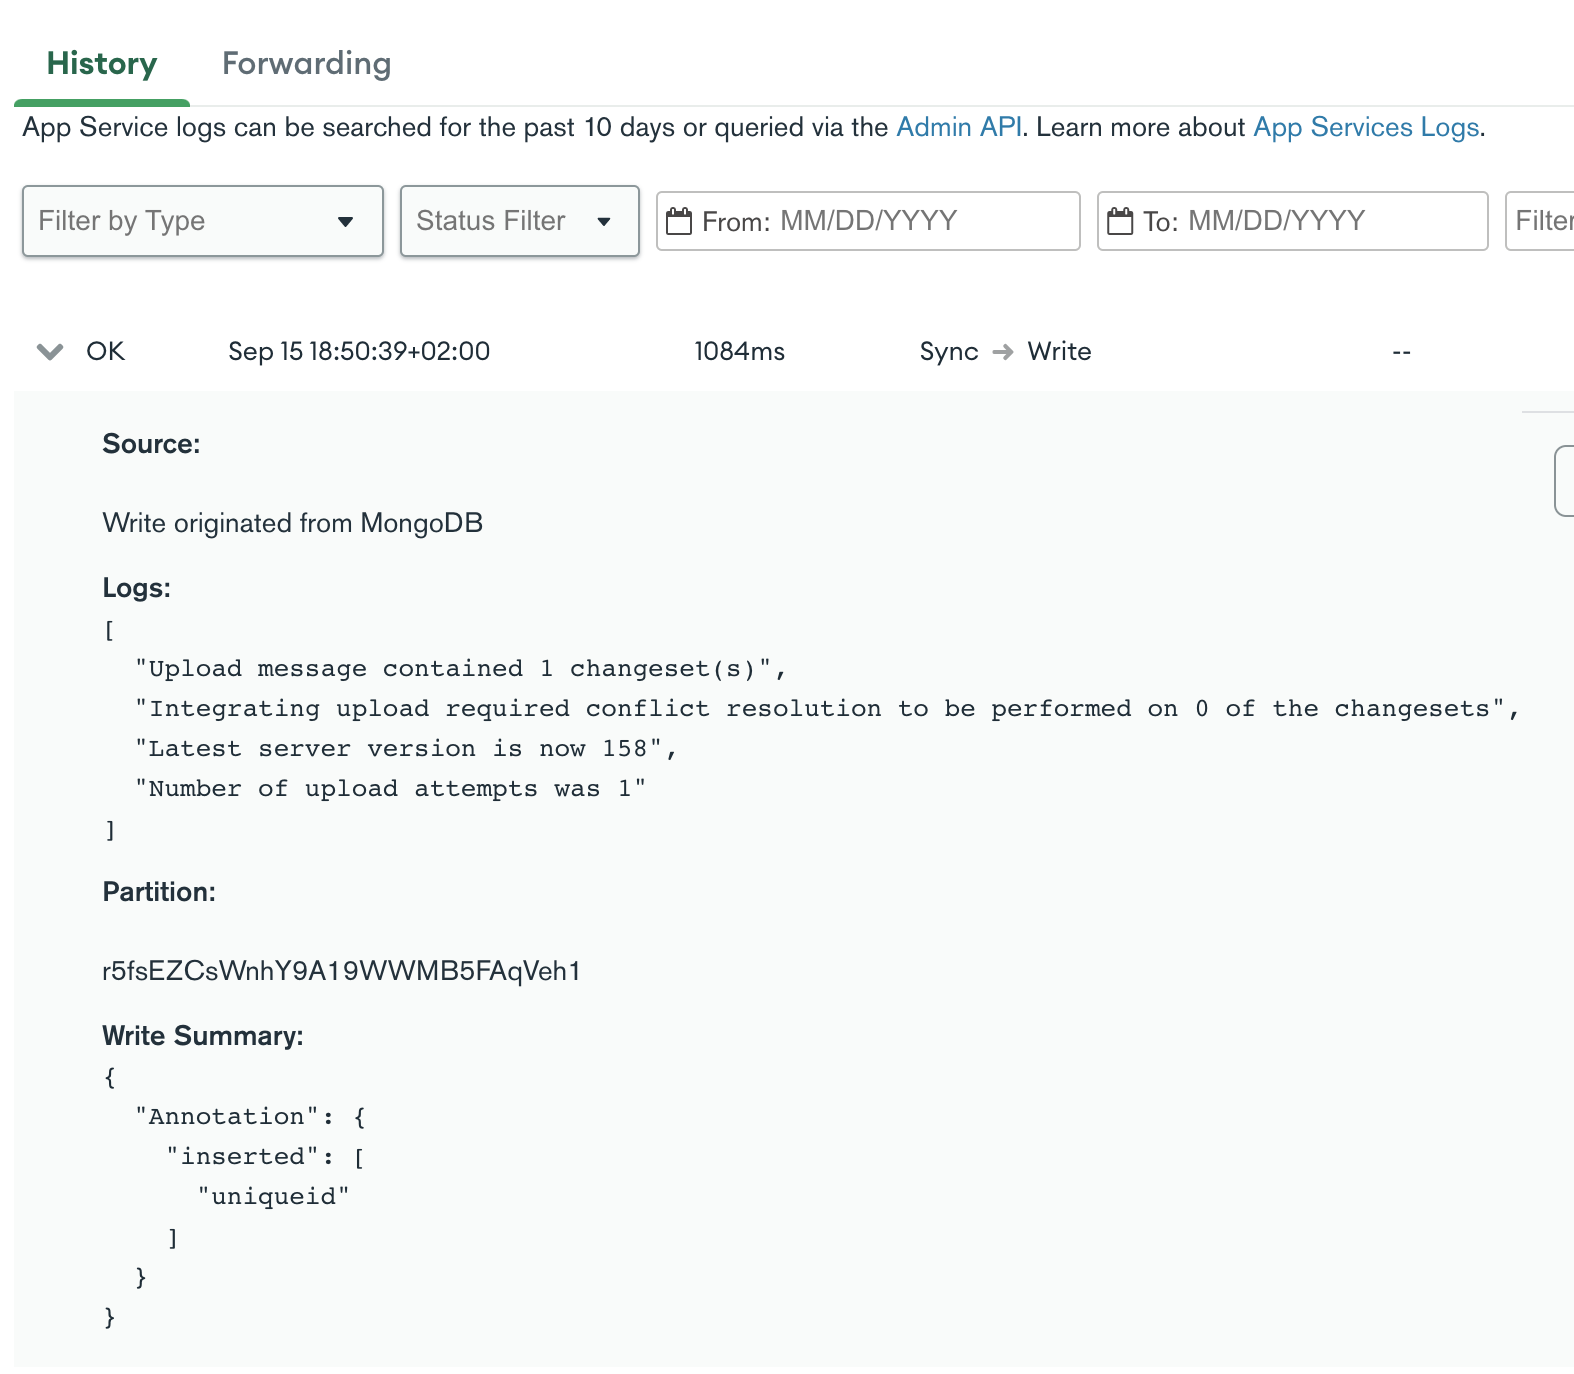Click the 1084ms duration value

point(739,352)
